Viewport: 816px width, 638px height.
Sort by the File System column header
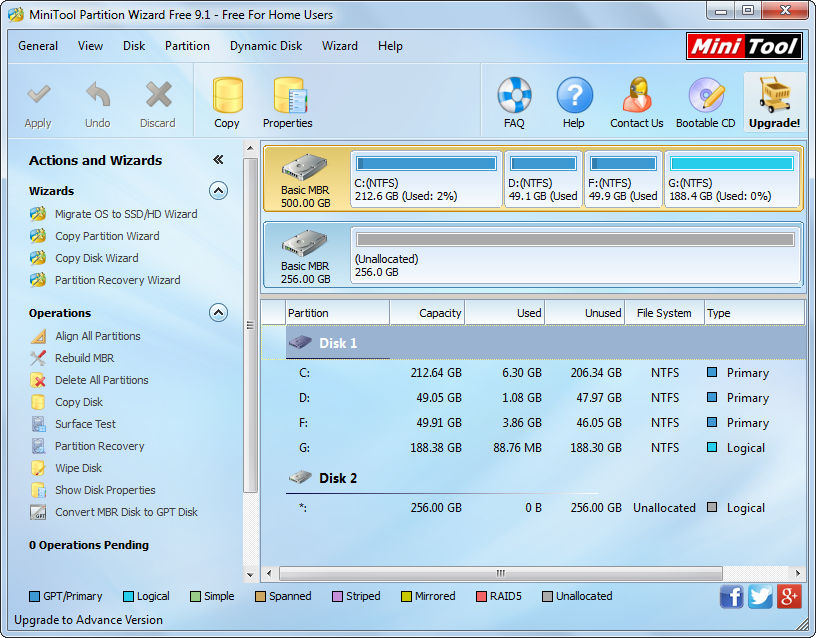[665, 313]
